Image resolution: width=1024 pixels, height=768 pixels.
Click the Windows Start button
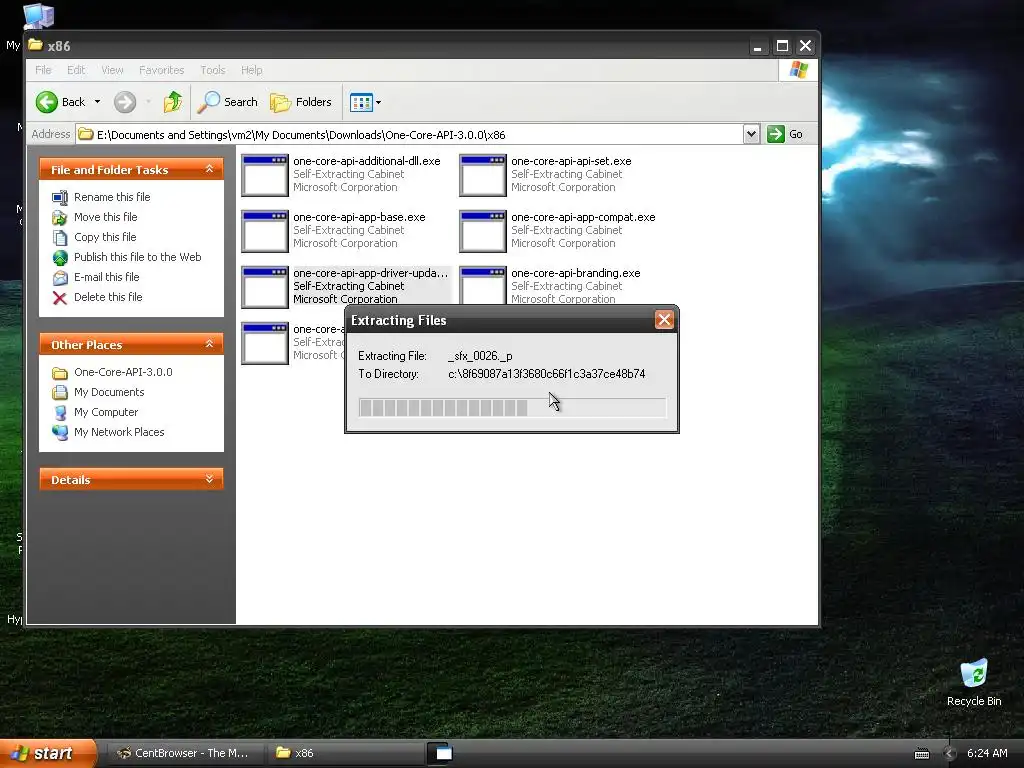[x=48, y=753]
